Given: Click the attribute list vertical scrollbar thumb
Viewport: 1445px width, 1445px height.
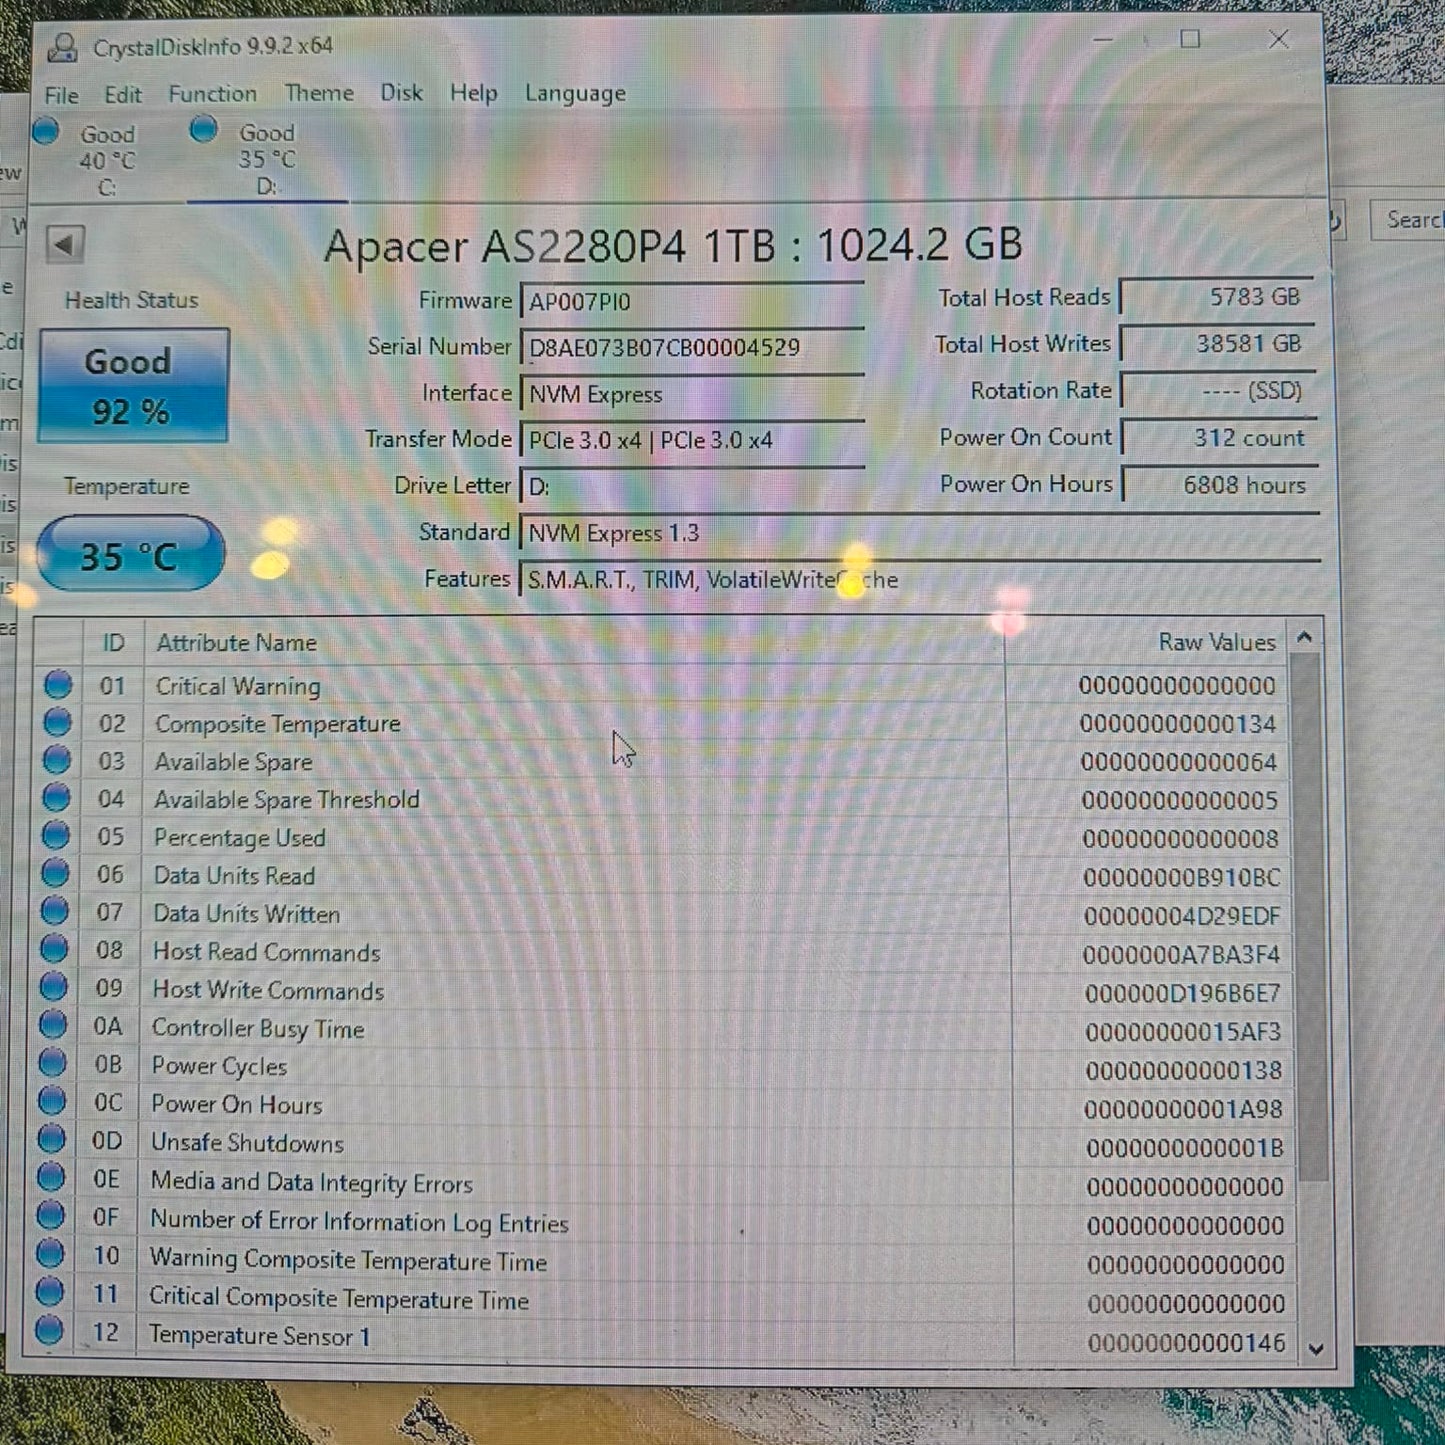Looking at the screenshot, I should [x=1311, y=915].
